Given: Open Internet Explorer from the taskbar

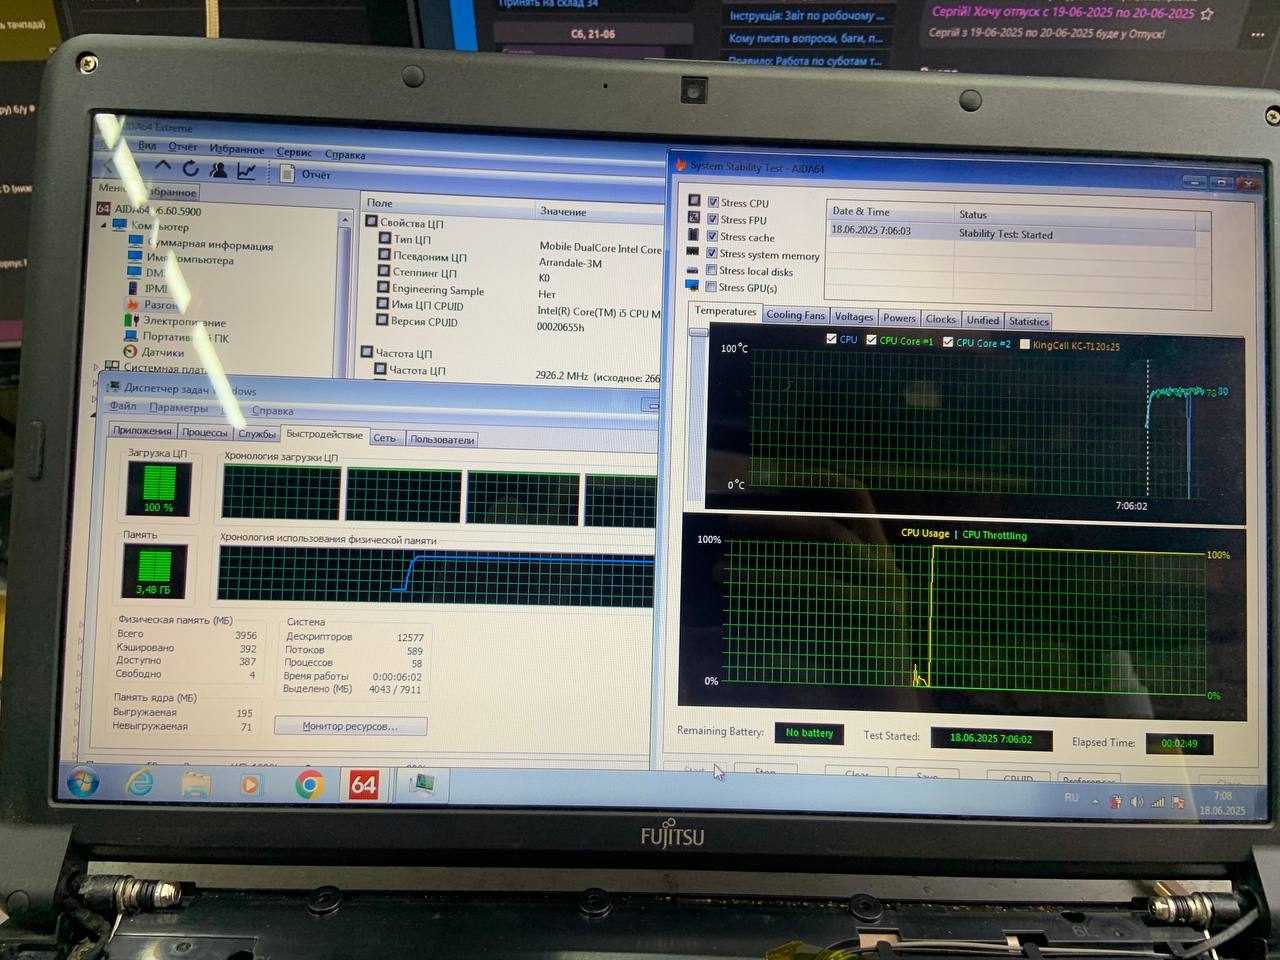Looking at the screenshot, I should [139, 783].
